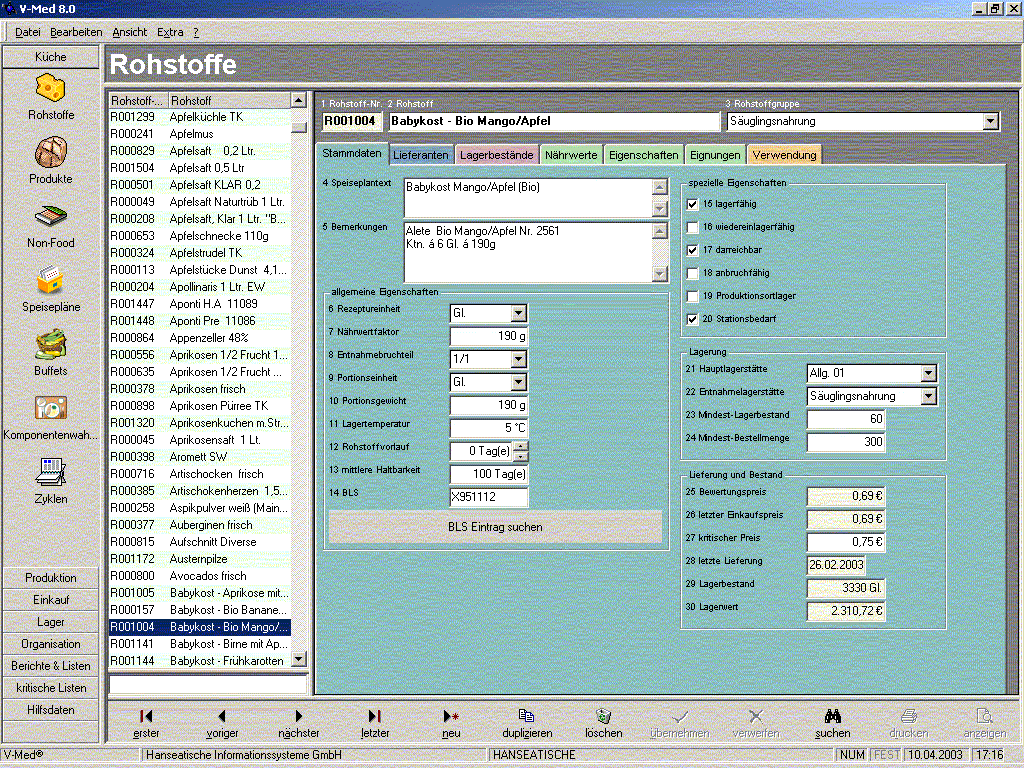Open the Rohstoffe cheese icon in sidebar

51,90
